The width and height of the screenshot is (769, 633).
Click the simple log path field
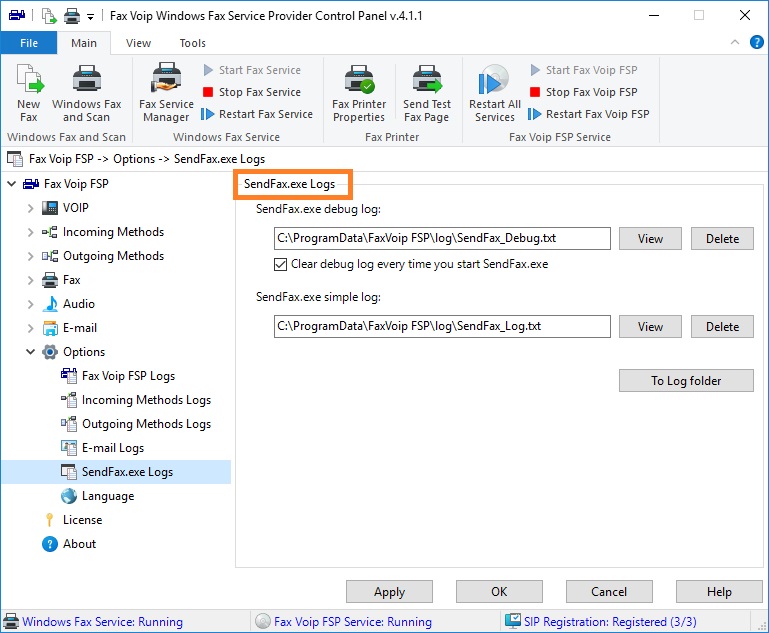click(442, 327)
